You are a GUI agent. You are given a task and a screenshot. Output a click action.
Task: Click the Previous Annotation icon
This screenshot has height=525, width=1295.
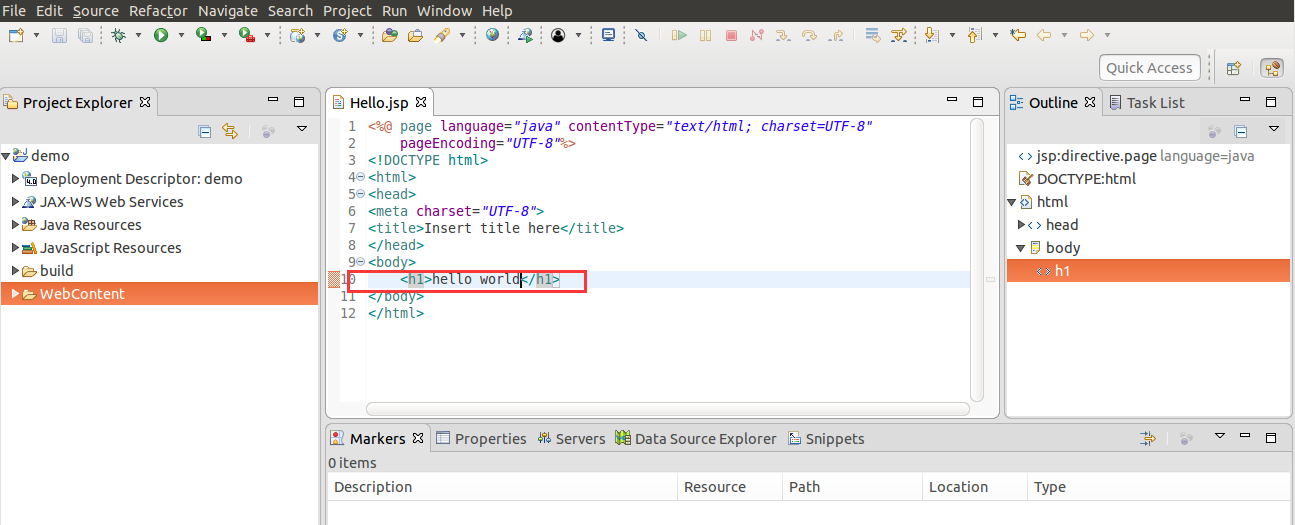coord(975,35)
